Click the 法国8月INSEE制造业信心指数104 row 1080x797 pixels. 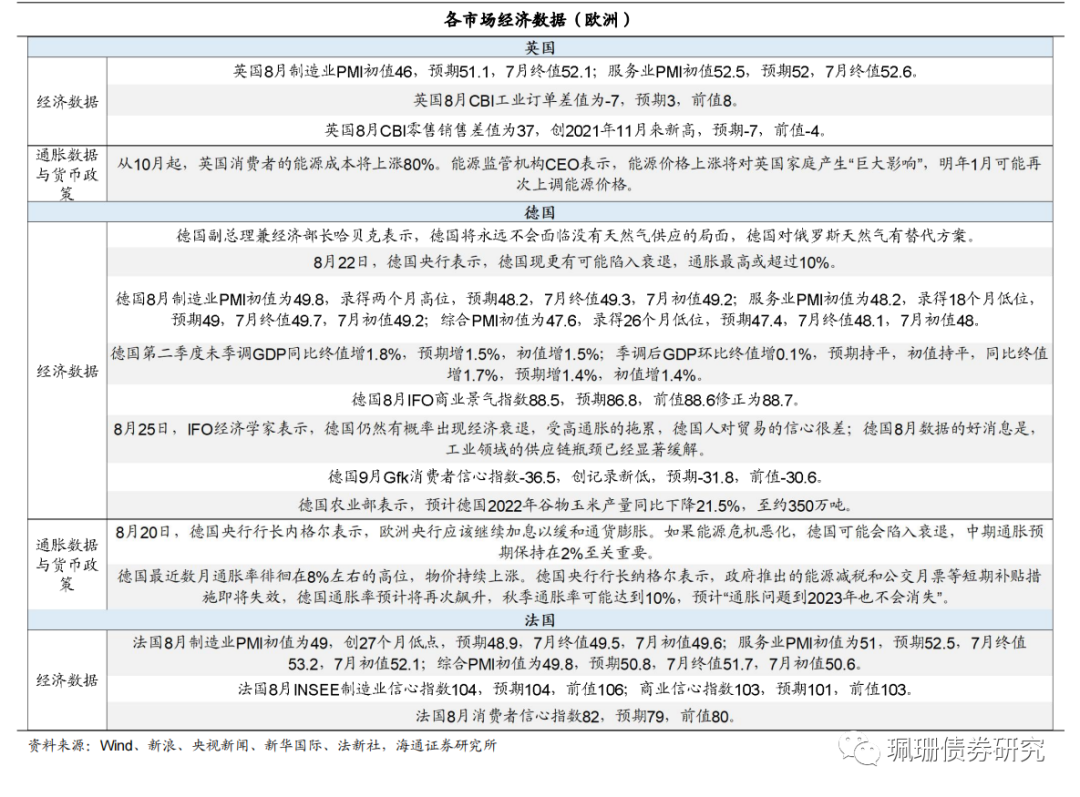click(580, 689)
